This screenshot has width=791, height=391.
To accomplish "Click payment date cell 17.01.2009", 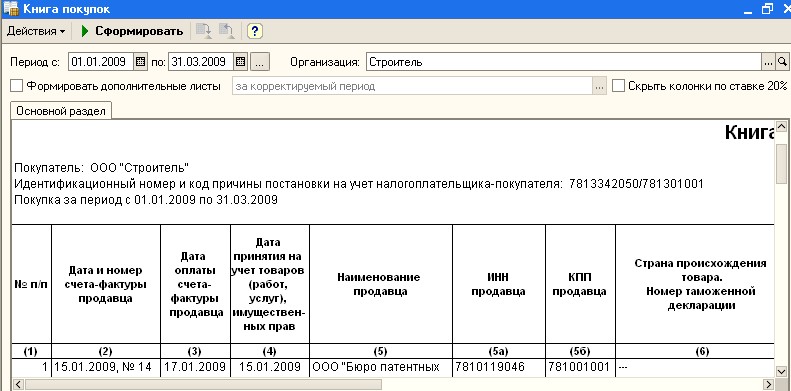I will point(195,367).
